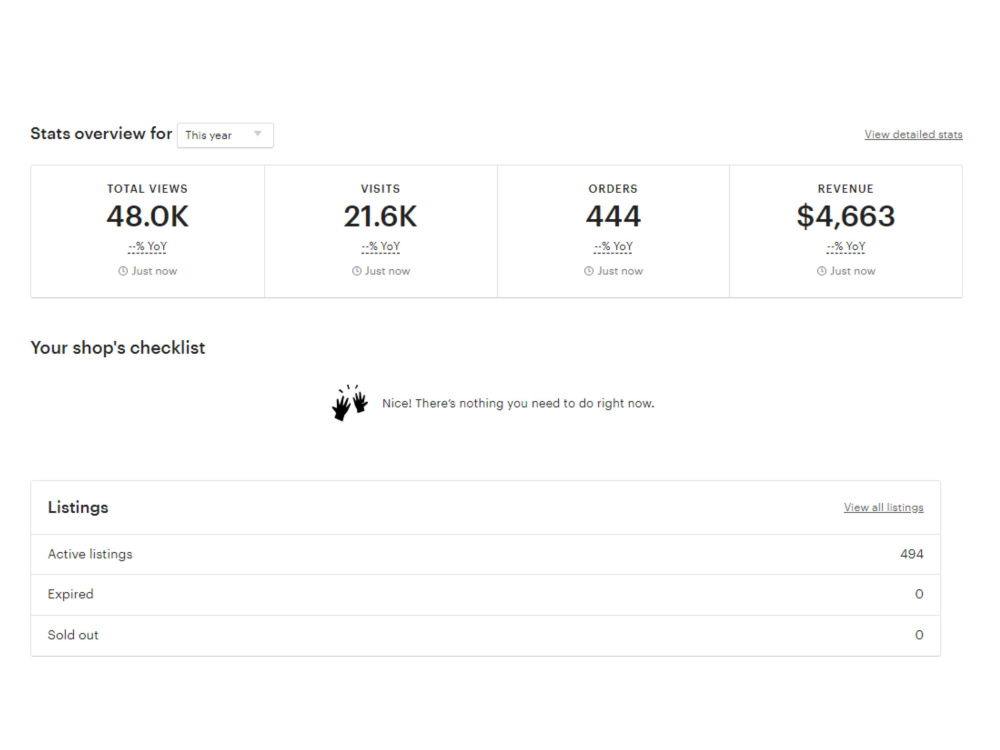
Task: Select the Orders 444 stat card
Action: tap(613, 231)
